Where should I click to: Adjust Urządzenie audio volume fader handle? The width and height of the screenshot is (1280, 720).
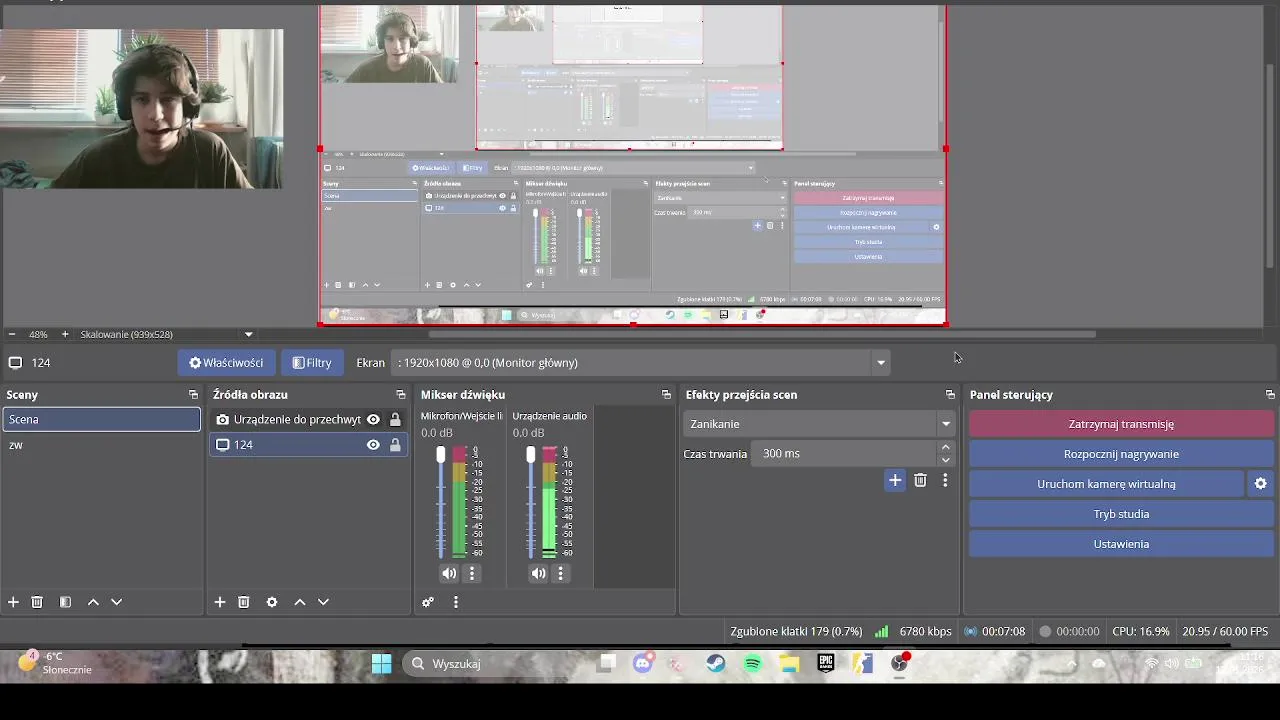531,455
